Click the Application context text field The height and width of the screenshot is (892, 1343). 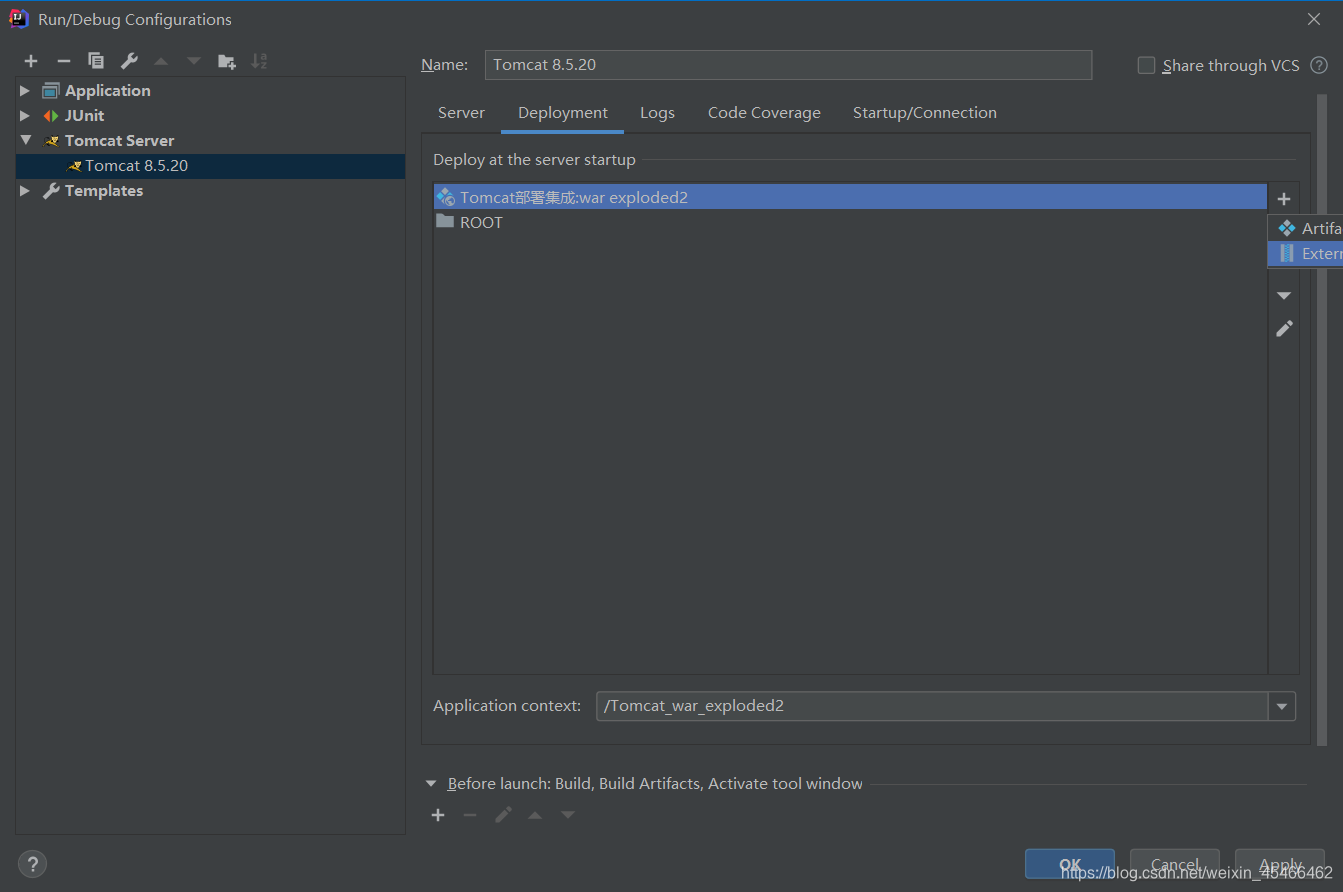coord(932,706)
